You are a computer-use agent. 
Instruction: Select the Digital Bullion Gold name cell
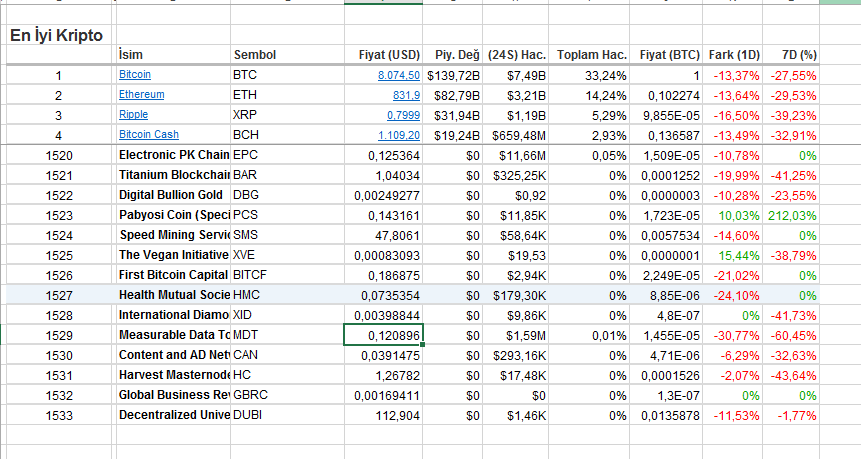[x=173, y=195]
